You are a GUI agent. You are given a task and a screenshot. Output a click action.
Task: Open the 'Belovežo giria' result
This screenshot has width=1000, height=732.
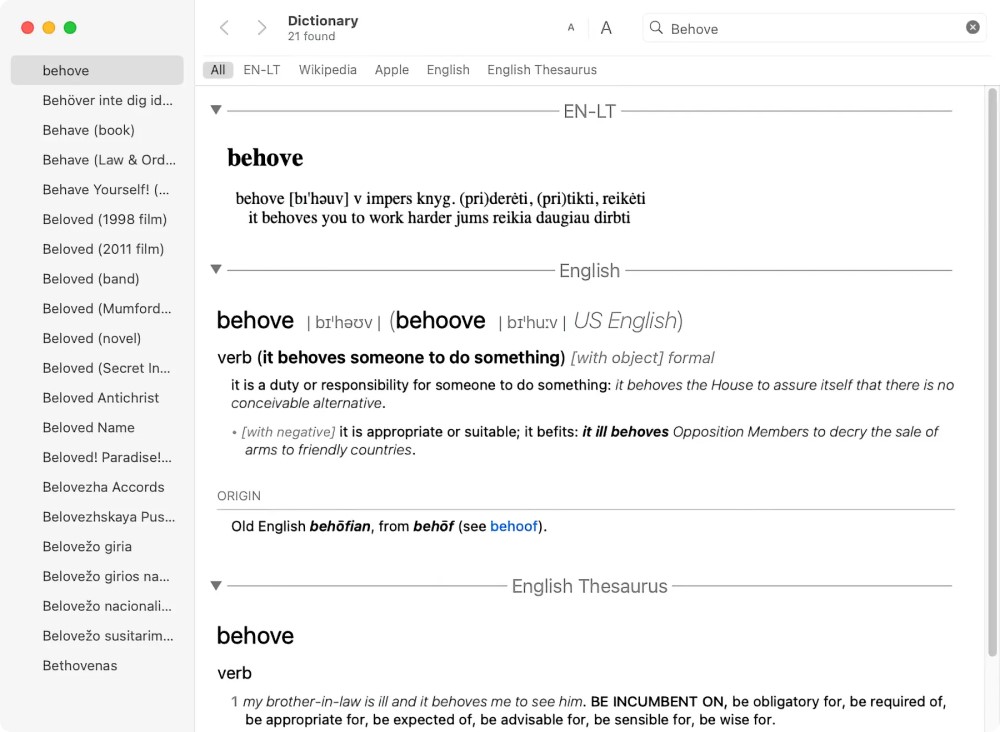[x=97, y=546]
